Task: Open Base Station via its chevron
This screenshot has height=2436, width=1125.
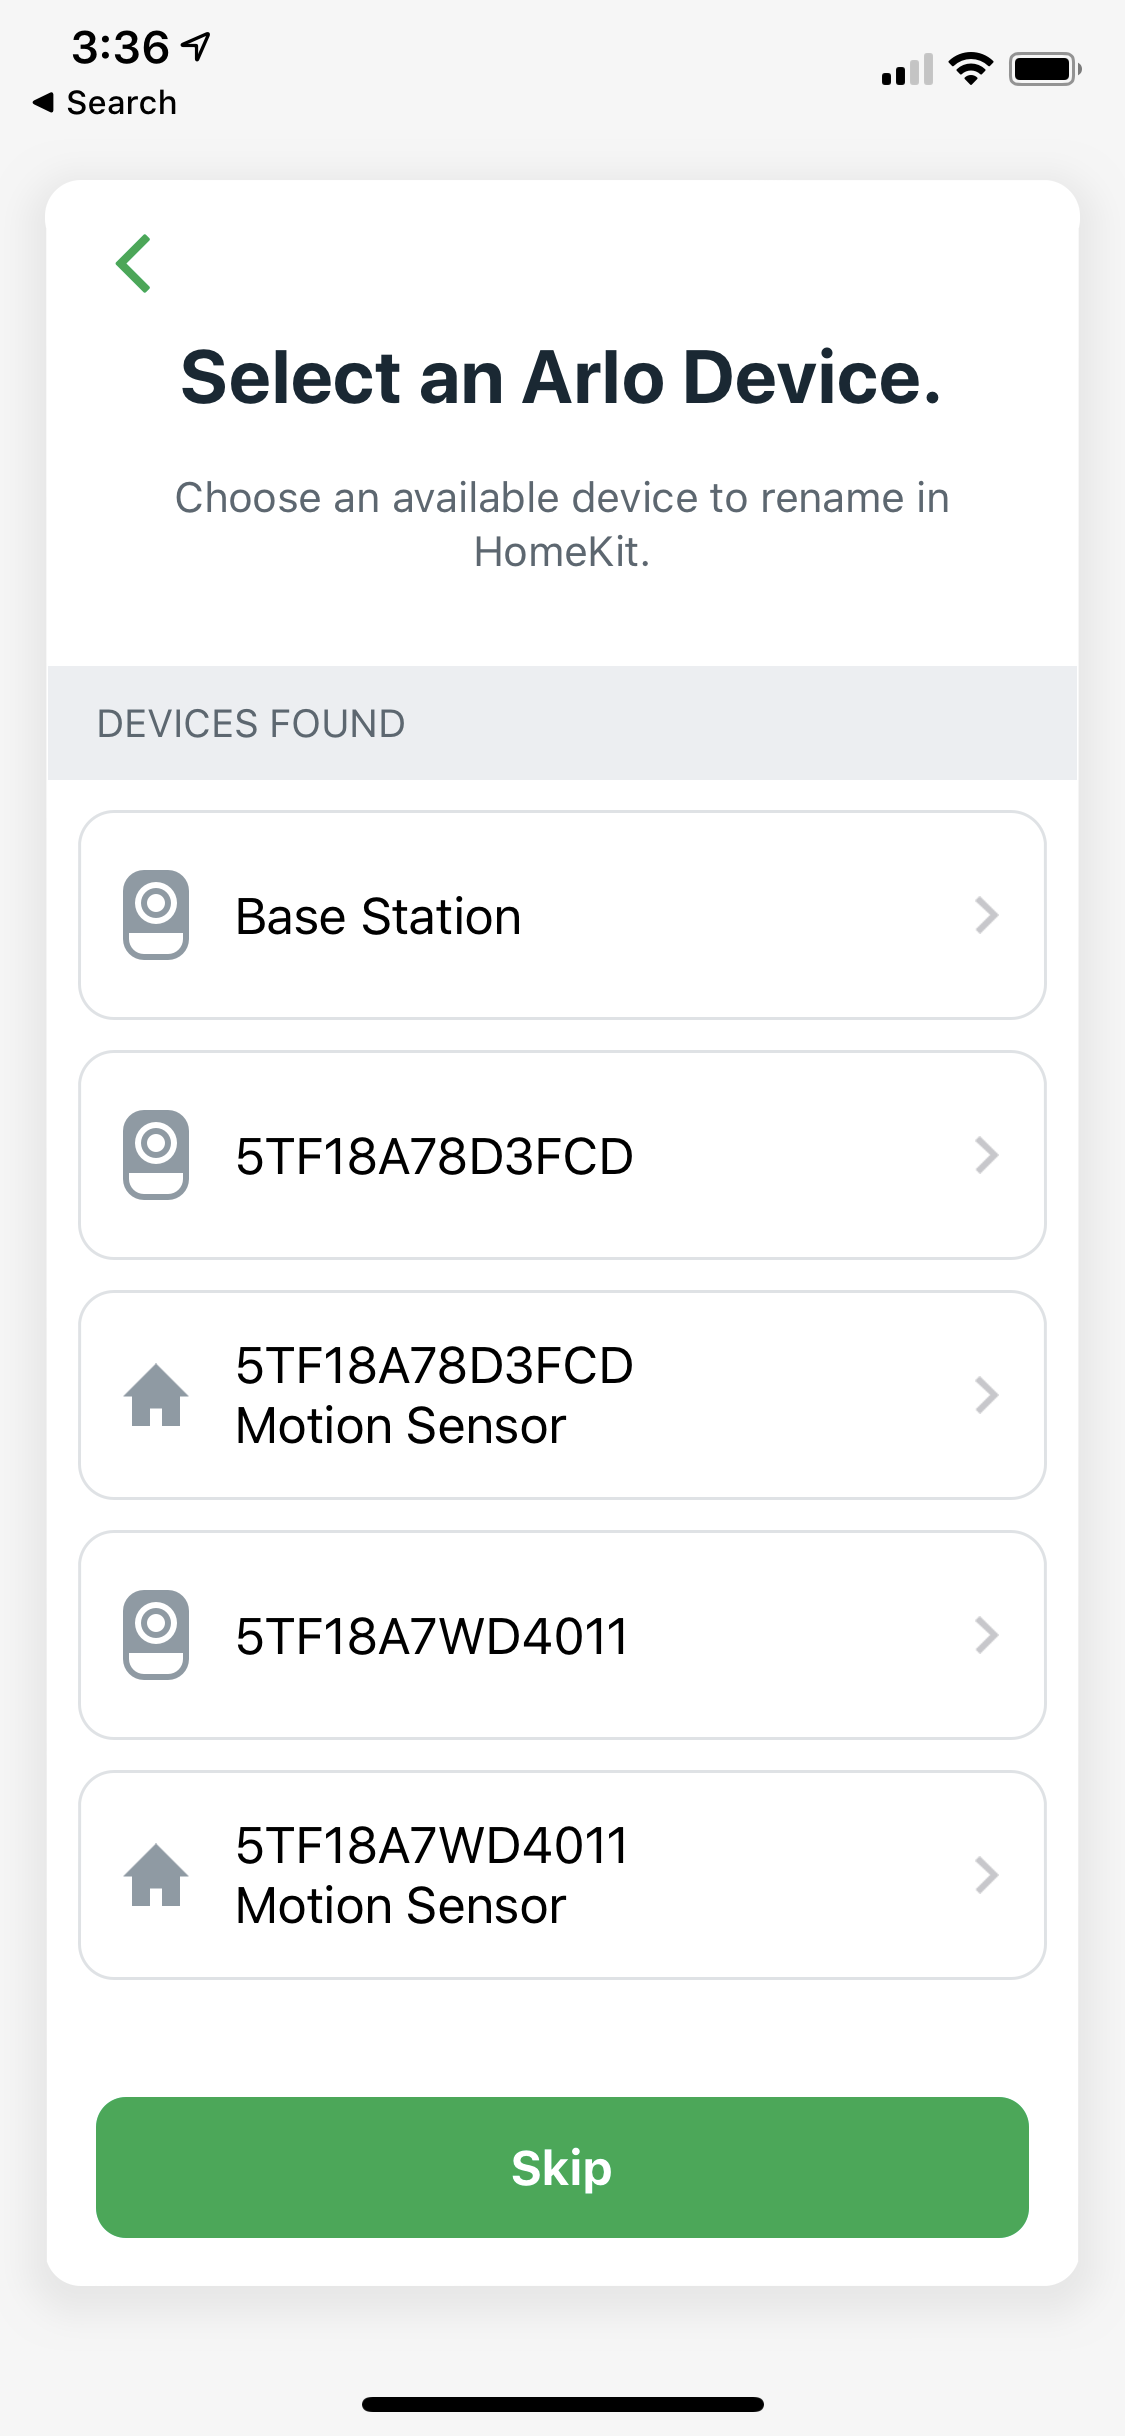Action: click(x=986, y=915)
